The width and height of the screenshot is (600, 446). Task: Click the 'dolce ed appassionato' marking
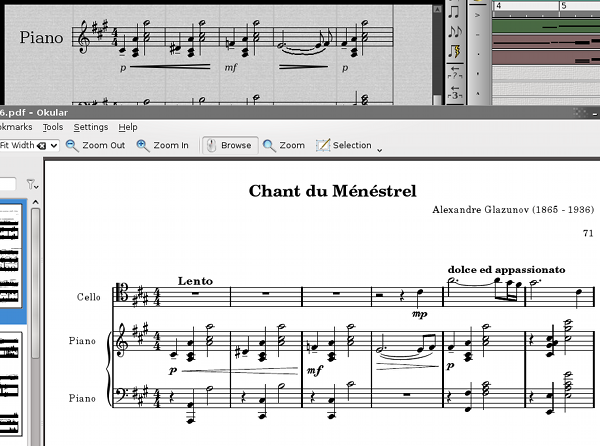point(506,270)
